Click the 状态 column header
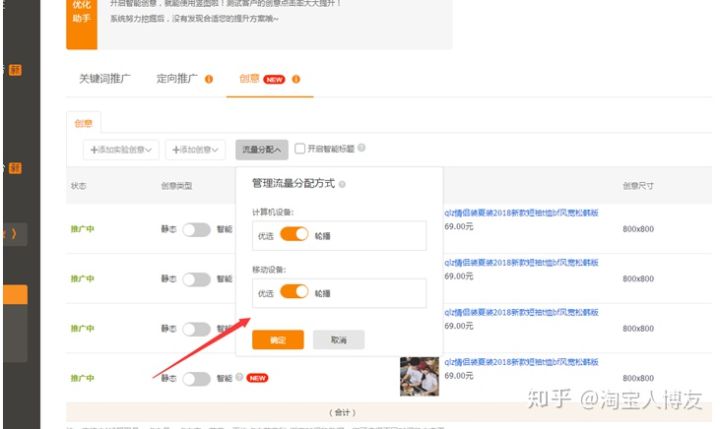The height and width of the screenshot is (429, 720). 79,186
